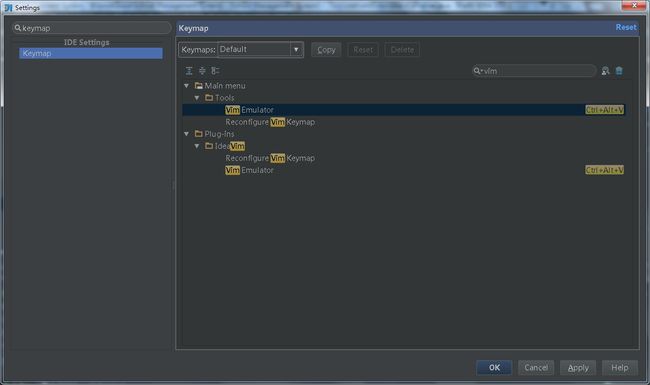The image size is (650, 385).
Task: Click the Collapse All tree icon
Action: pyautogui.click(x=202, y=71)
